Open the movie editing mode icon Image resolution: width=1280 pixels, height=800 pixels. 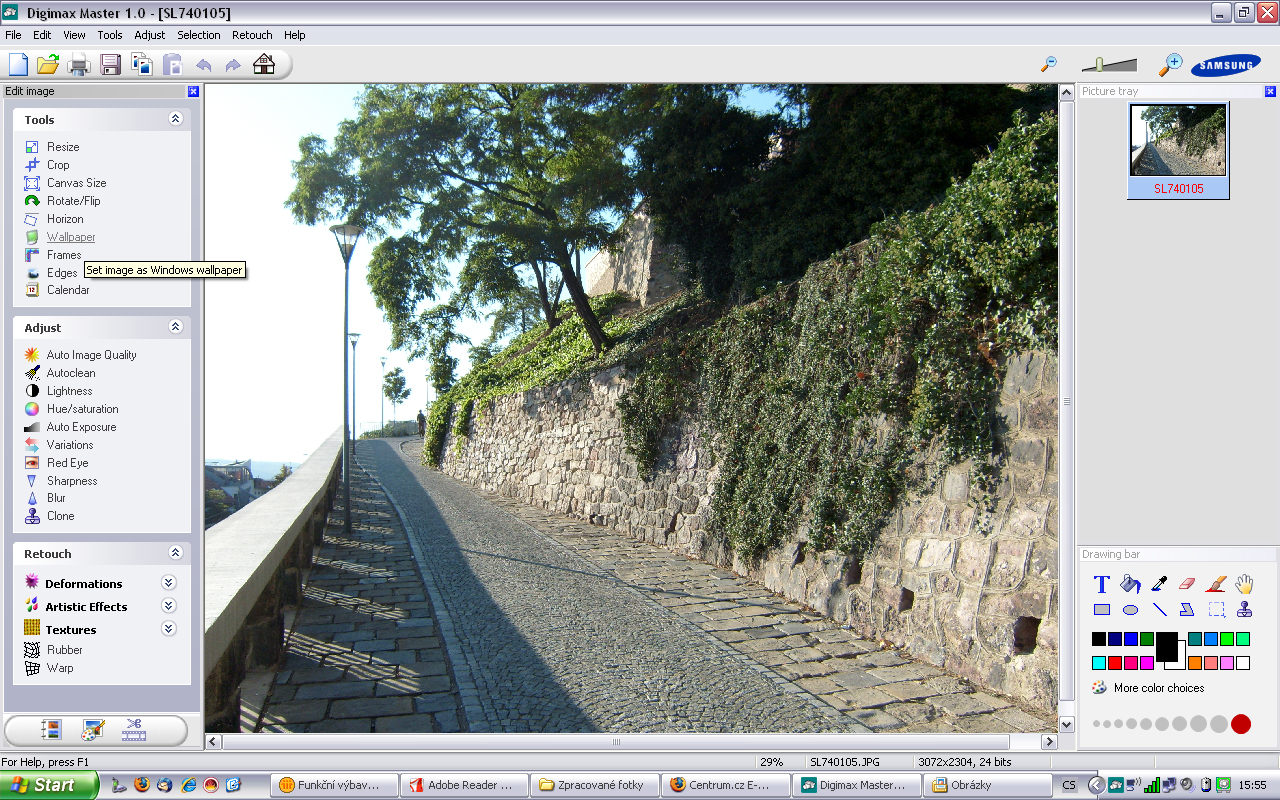tap(134, 731)
